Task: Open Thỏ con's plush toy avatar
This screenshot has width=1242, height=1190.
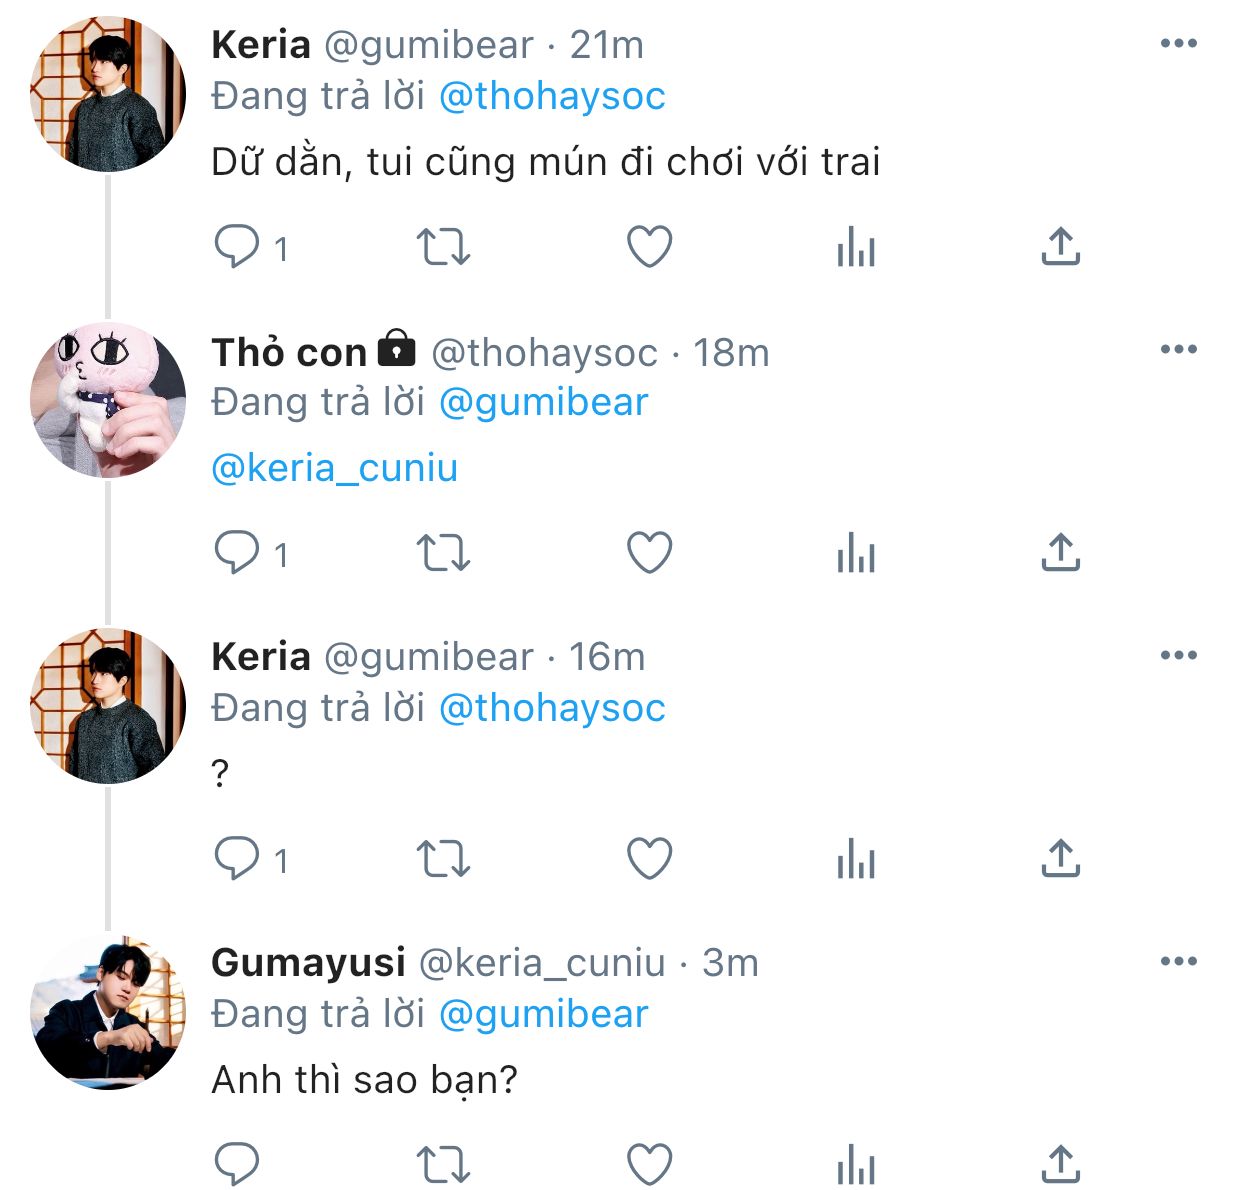Action: tap(108, 400)
